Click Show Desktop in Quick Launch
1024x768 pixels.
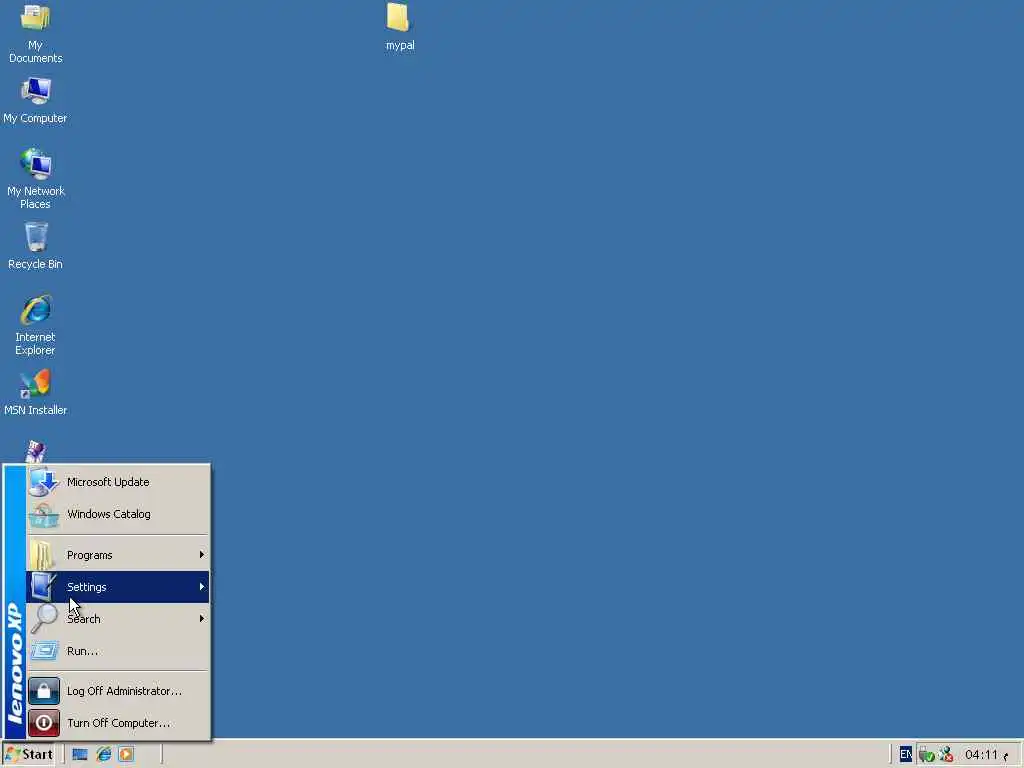(80, 754)
